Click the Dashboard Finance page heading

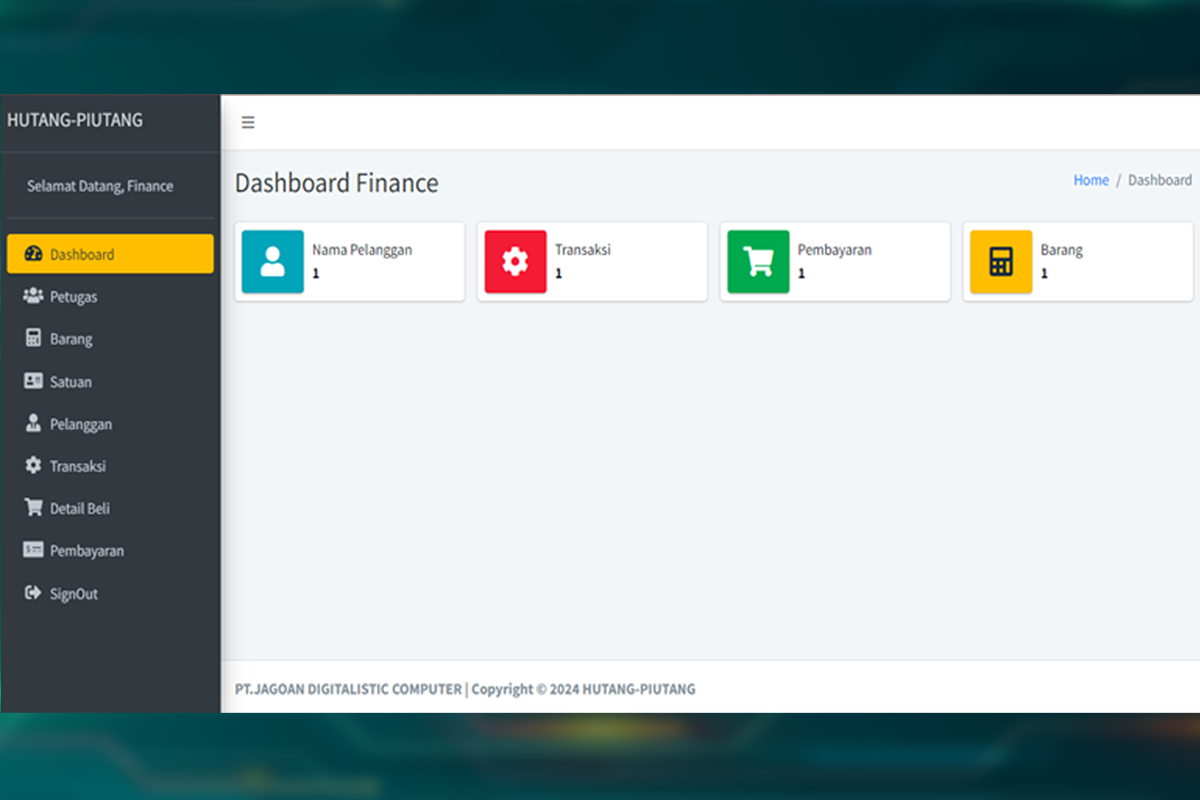(x=336, y=183)
